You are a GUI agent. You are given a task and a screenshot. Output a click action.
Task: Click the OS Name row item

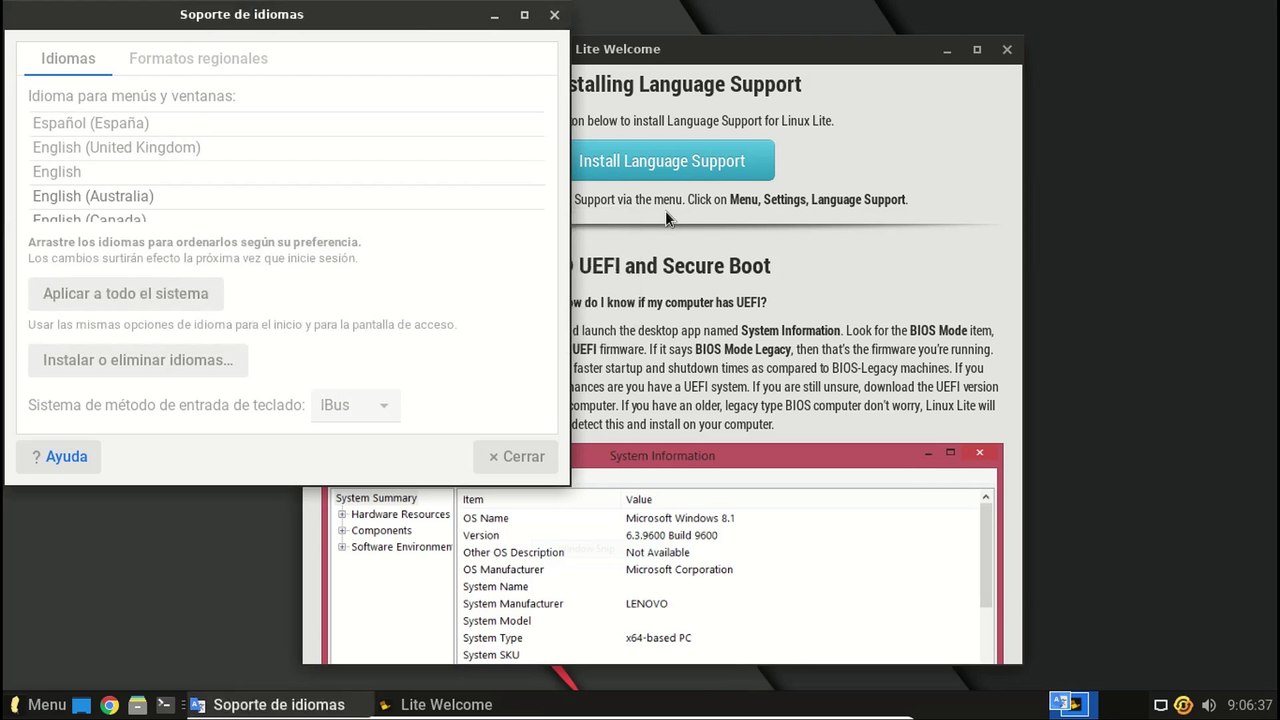(x=486, y=518)
